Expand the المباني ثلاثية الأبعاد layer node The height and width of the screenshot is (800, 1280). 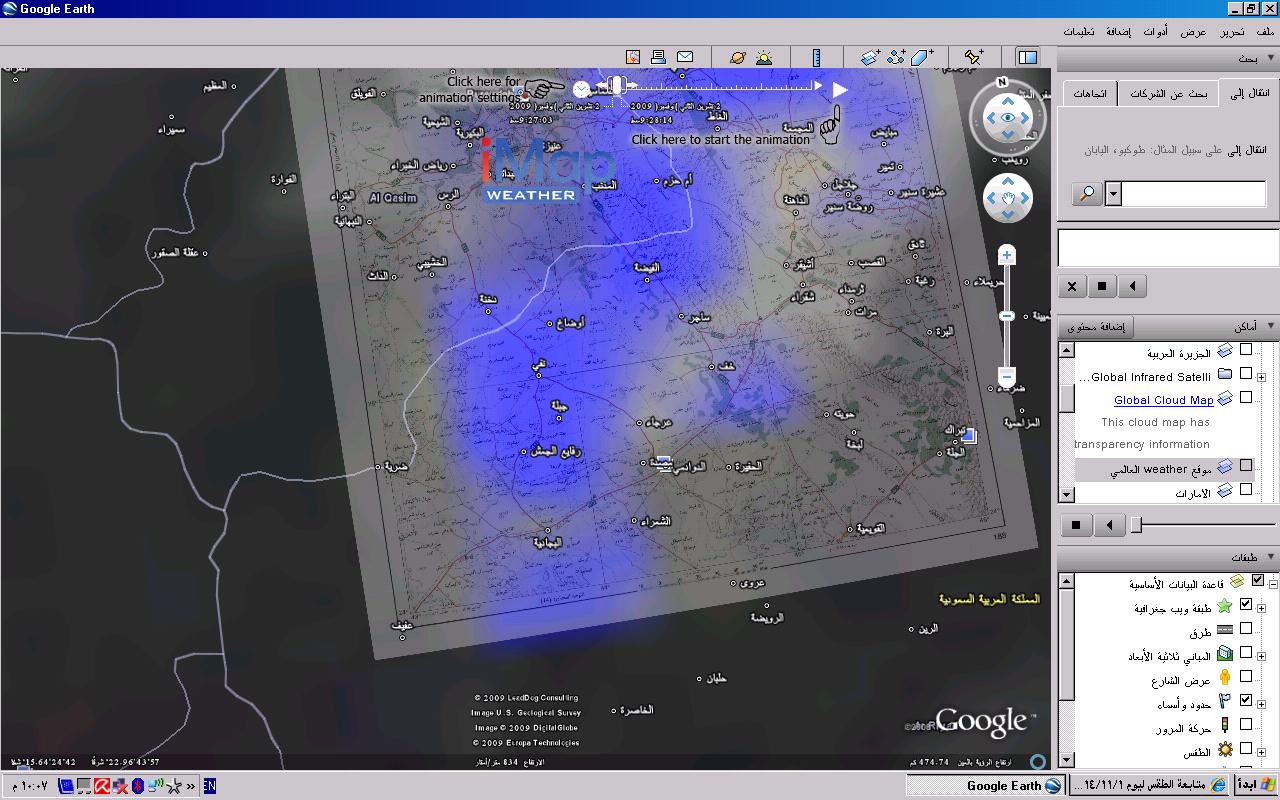point(1262,656)
